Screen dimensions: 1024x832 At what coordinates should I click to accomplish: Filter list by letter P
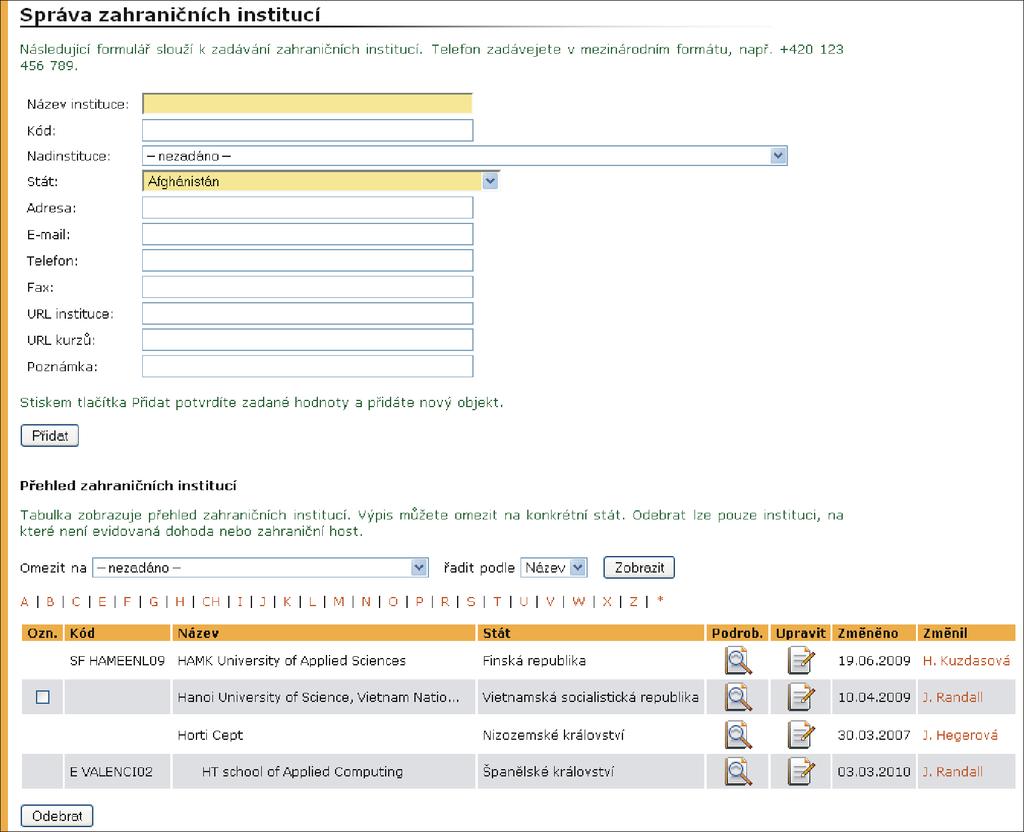(419, 601)
